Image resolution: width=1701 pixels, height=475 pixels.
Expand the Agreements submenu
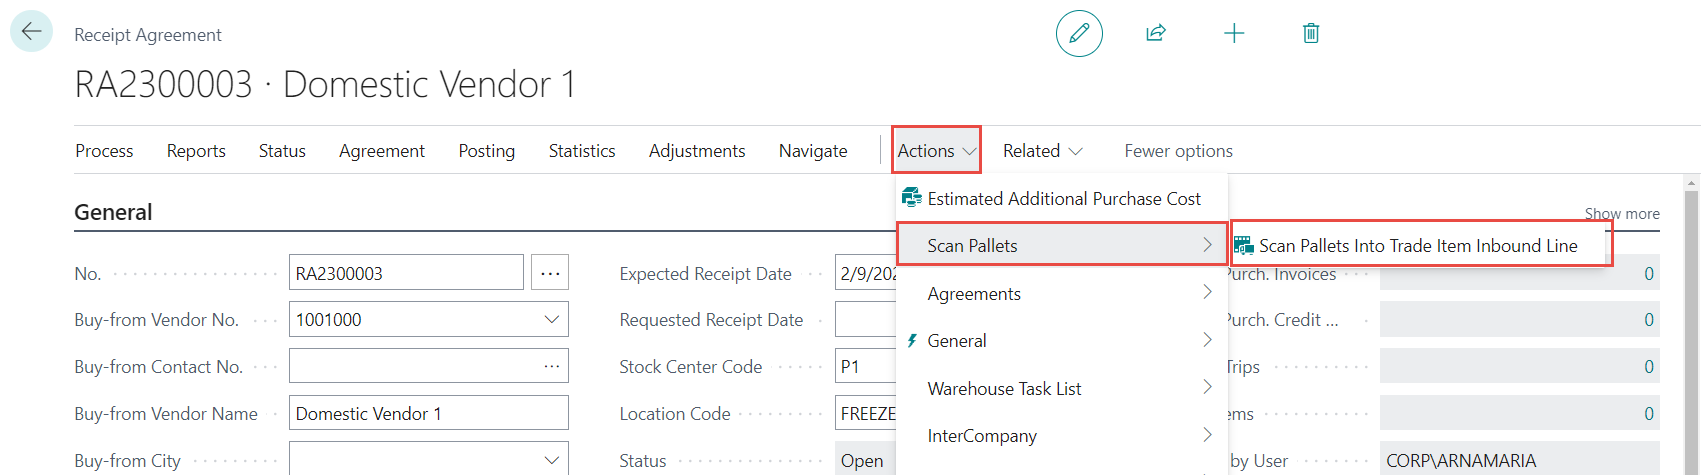1062,294
